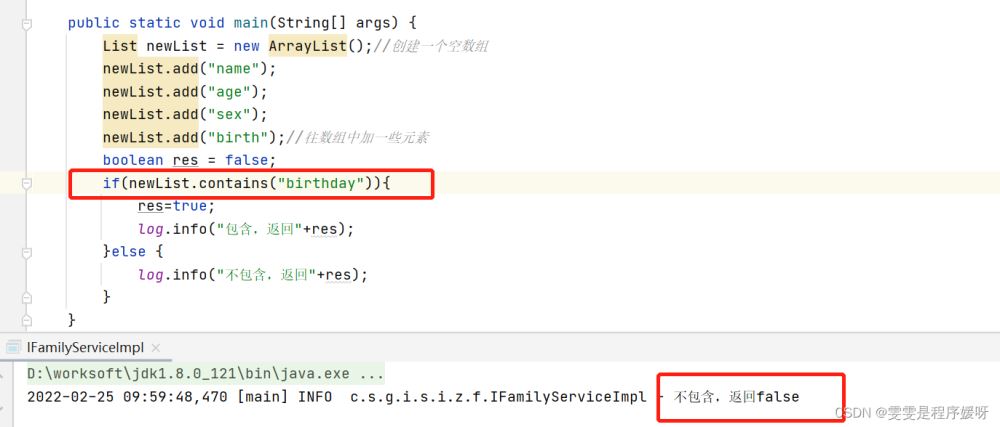Click the contains method call
Image resolution: width=1000 pixels, height=427 pixels.
pos(232,184)
